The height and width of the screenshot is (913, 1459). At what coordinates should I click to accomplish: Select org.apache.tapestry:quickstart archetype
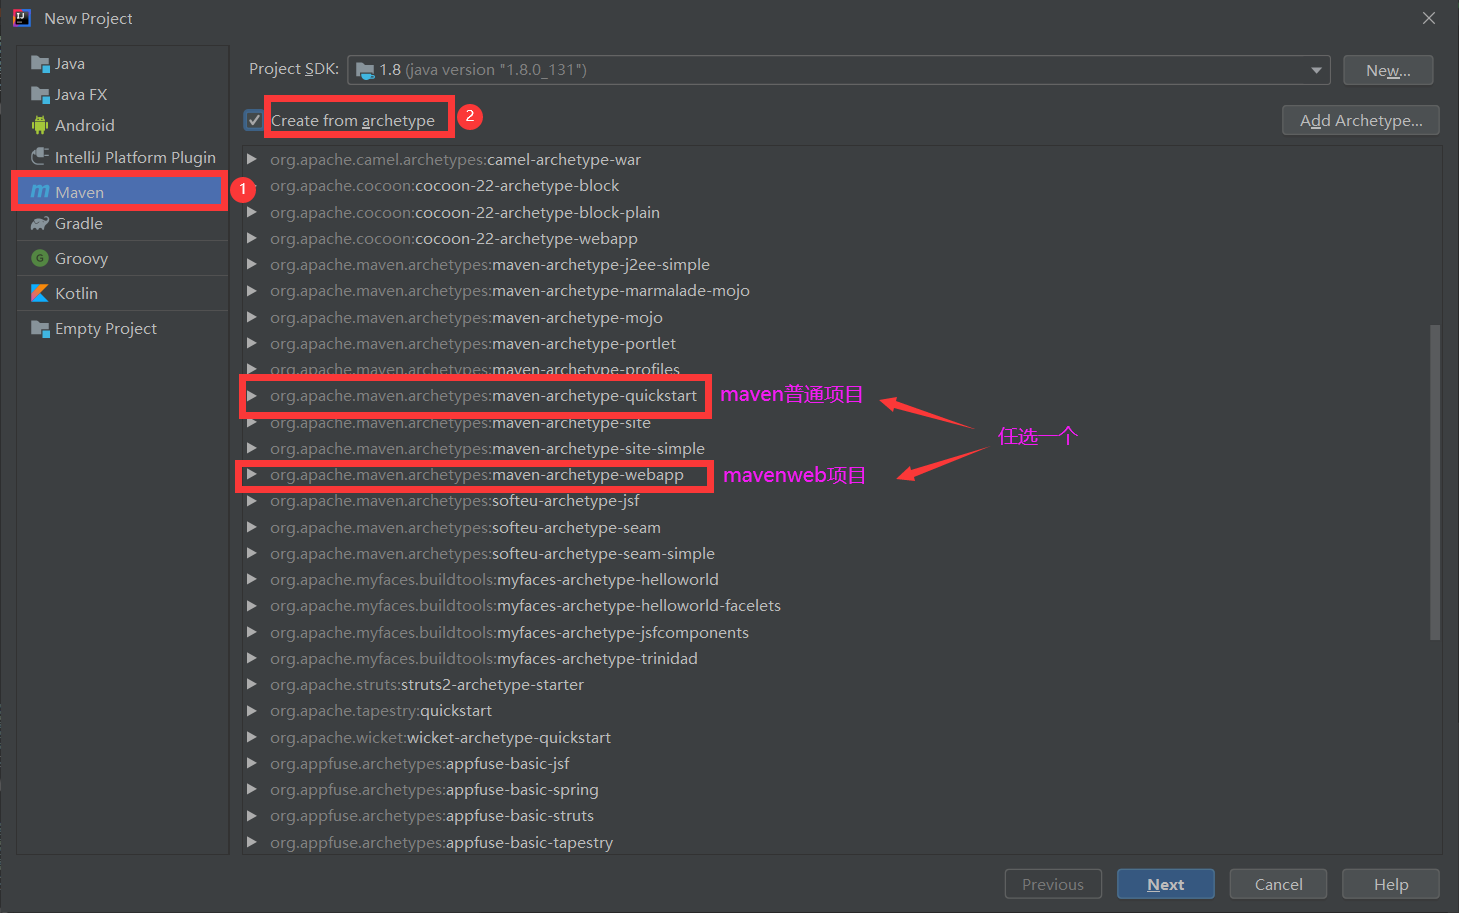click(x=381, y=711)
